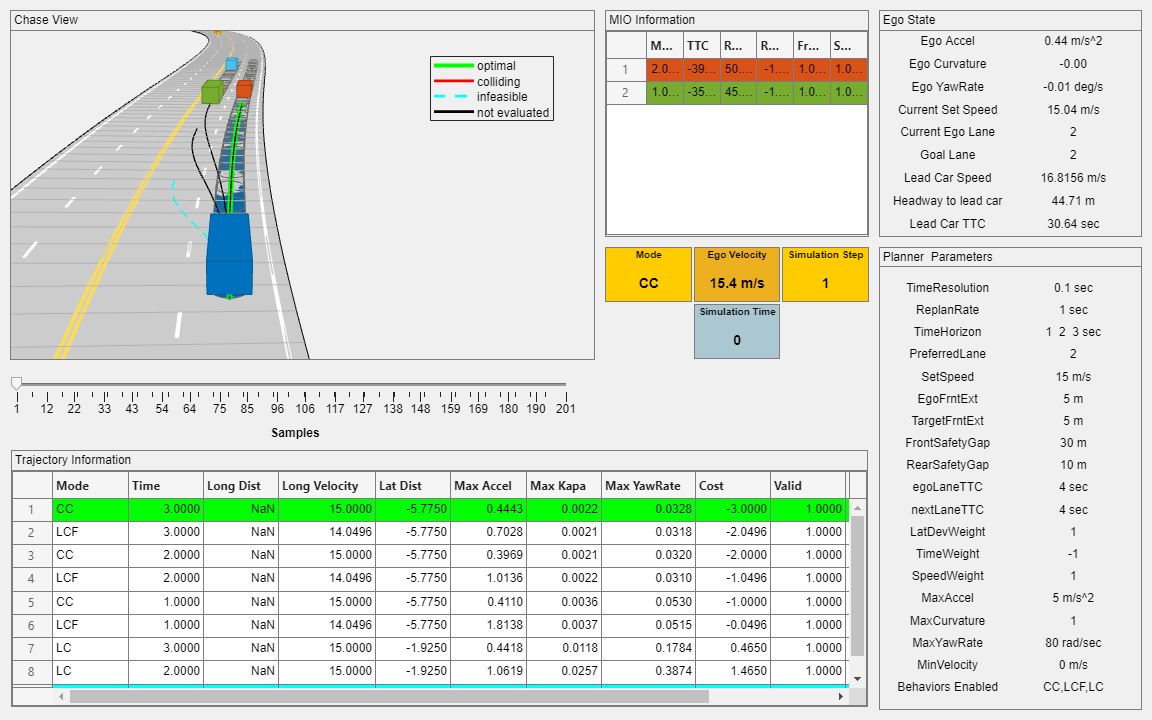
Task: Click the blue ego vehicle in Chase View
Action: coord(230,255)
